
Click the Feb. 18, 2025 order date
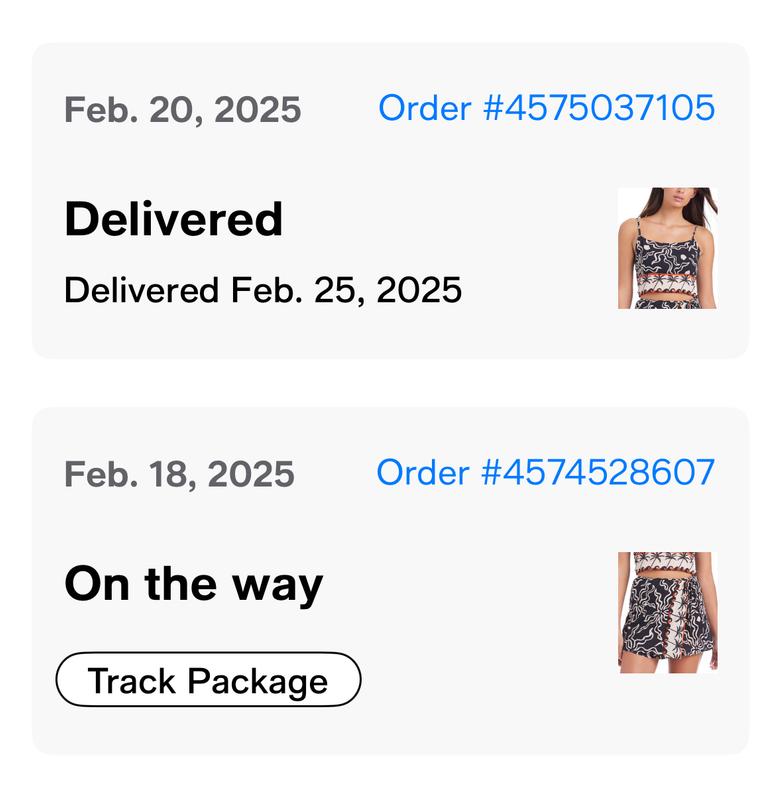pyautogui.click(x=180, y=474)
